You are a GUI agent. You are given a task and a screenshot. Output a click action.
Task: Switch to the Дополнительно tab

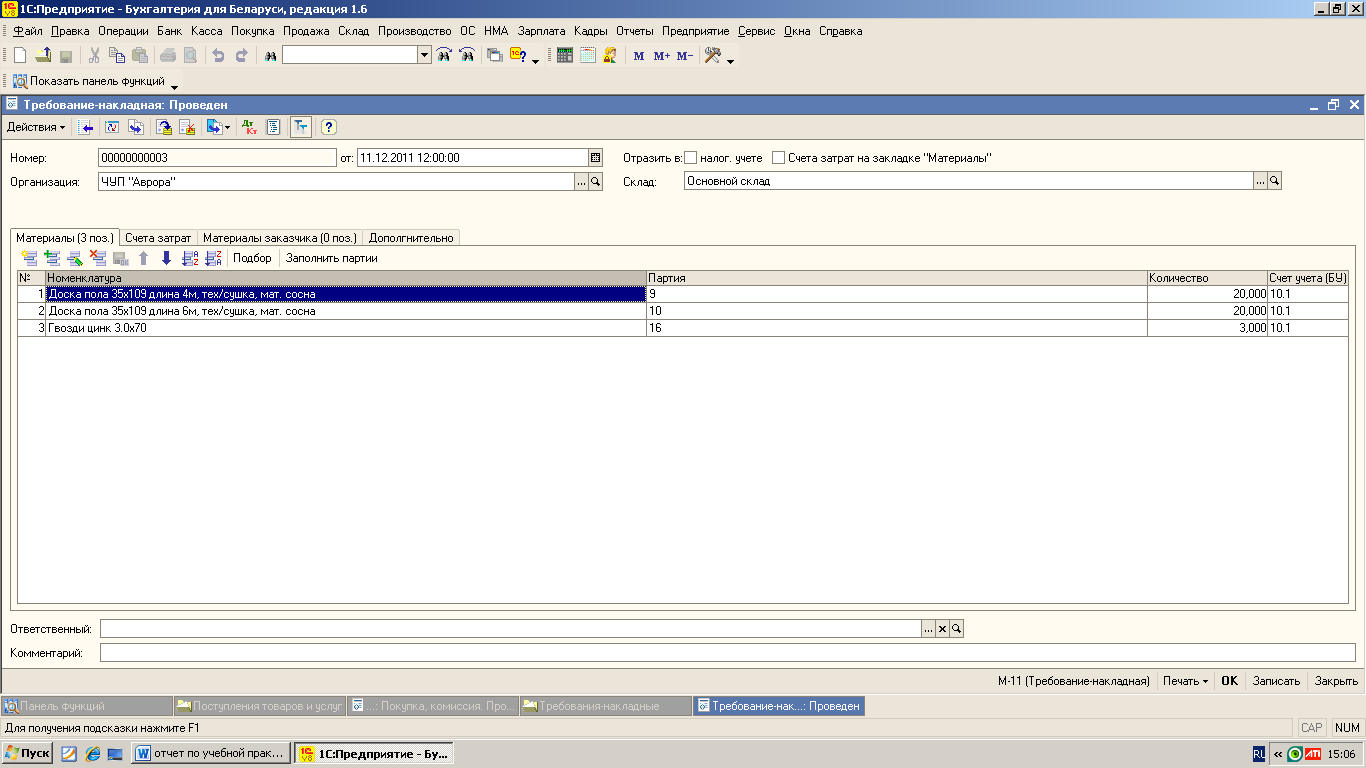[411, 238]
